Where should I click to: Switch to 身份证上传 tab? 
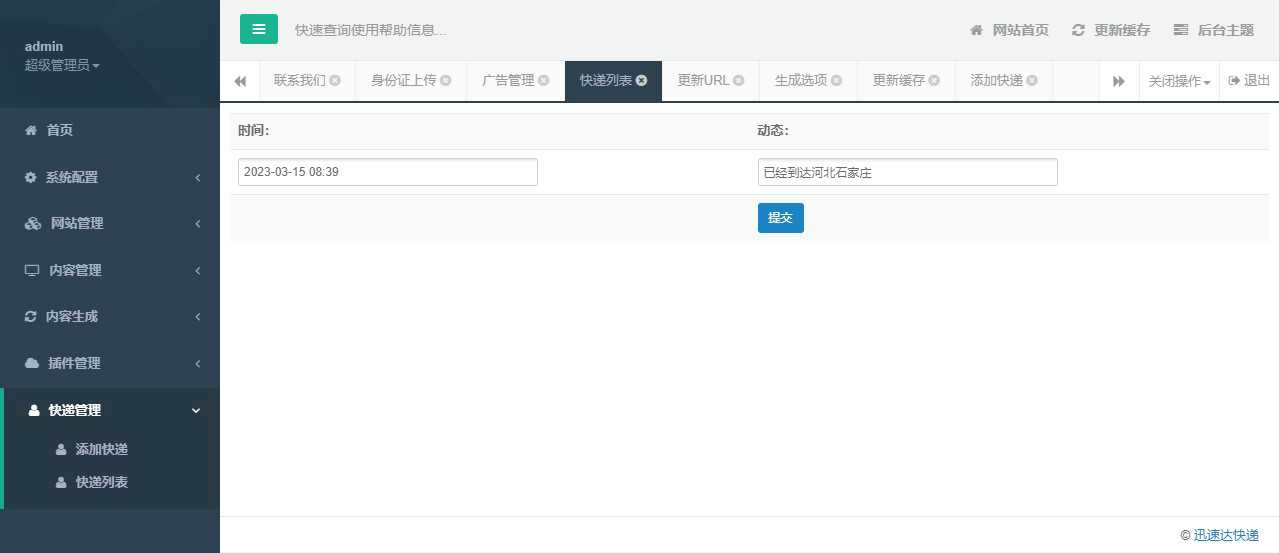coord(404,80)
